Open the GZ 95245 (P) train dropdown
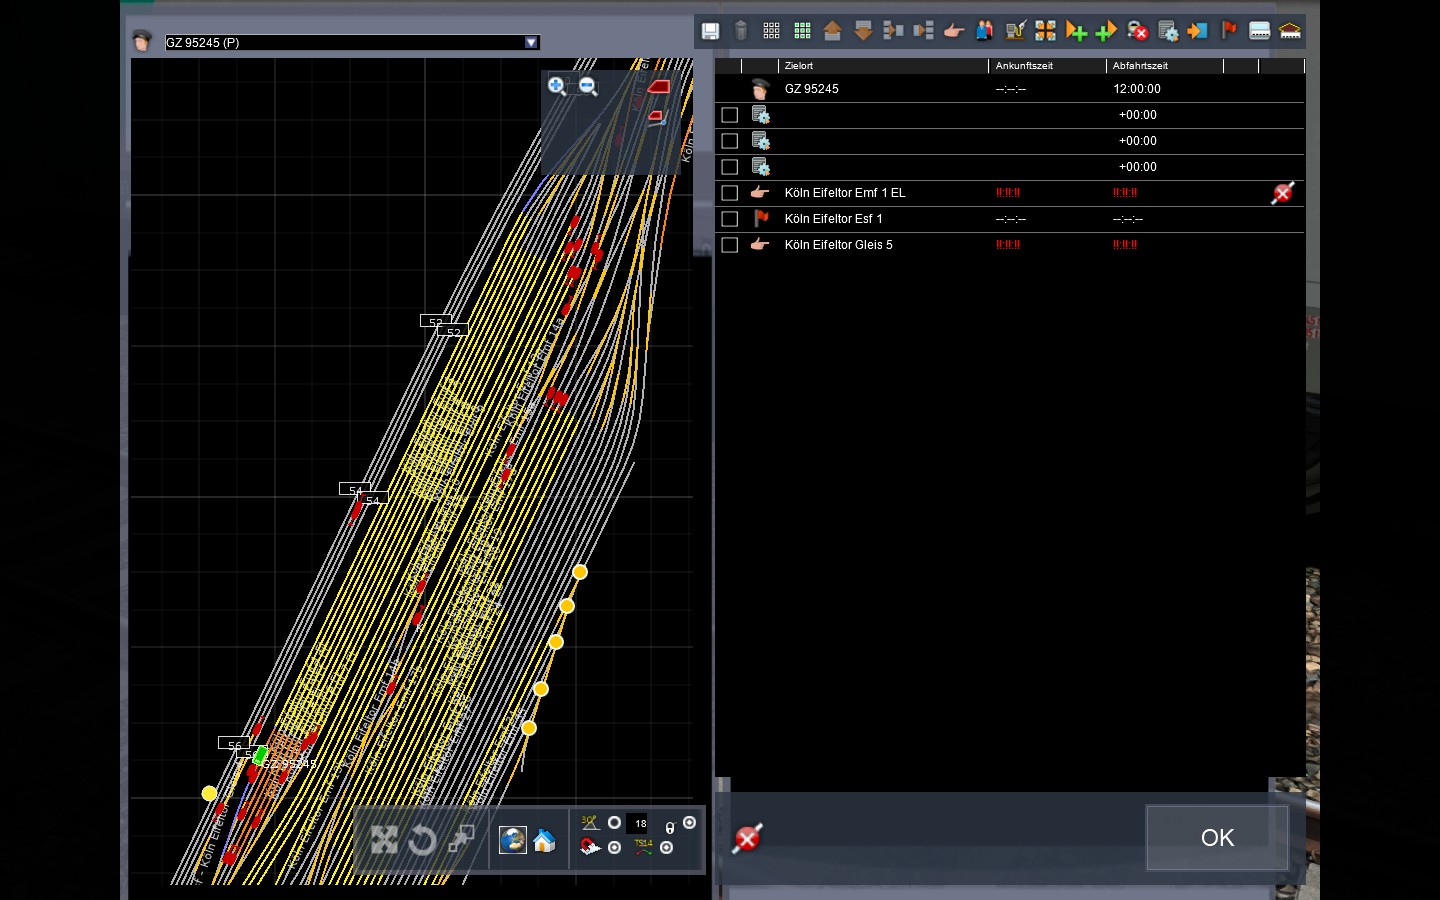Image resolution: width=1440 pixels, height=900 pixels. click(531, 42)
